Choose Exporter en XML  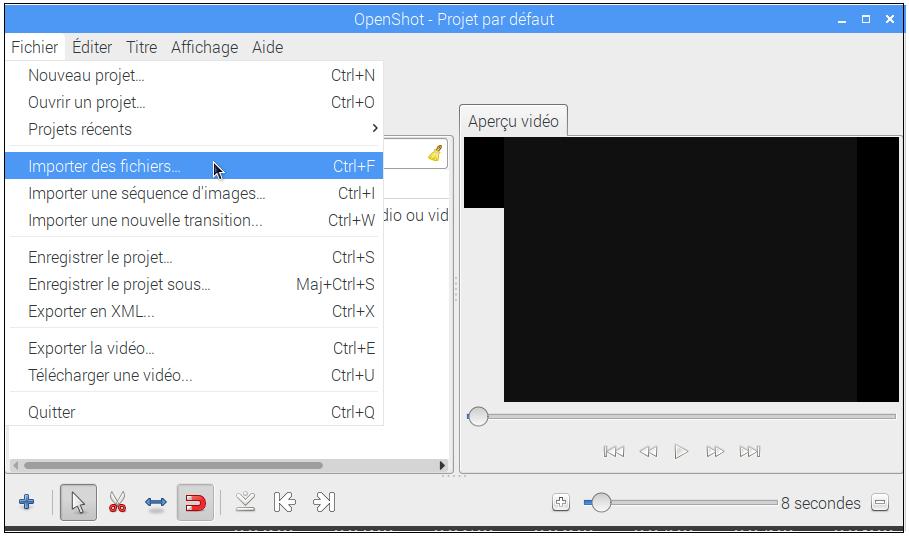194,311
